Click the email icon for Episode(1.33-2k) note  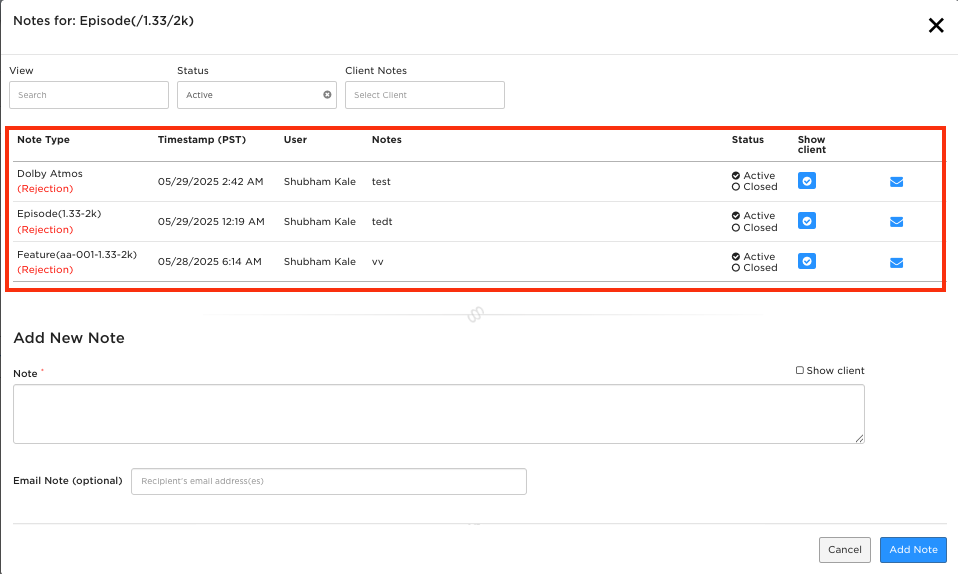click(896, 221)
